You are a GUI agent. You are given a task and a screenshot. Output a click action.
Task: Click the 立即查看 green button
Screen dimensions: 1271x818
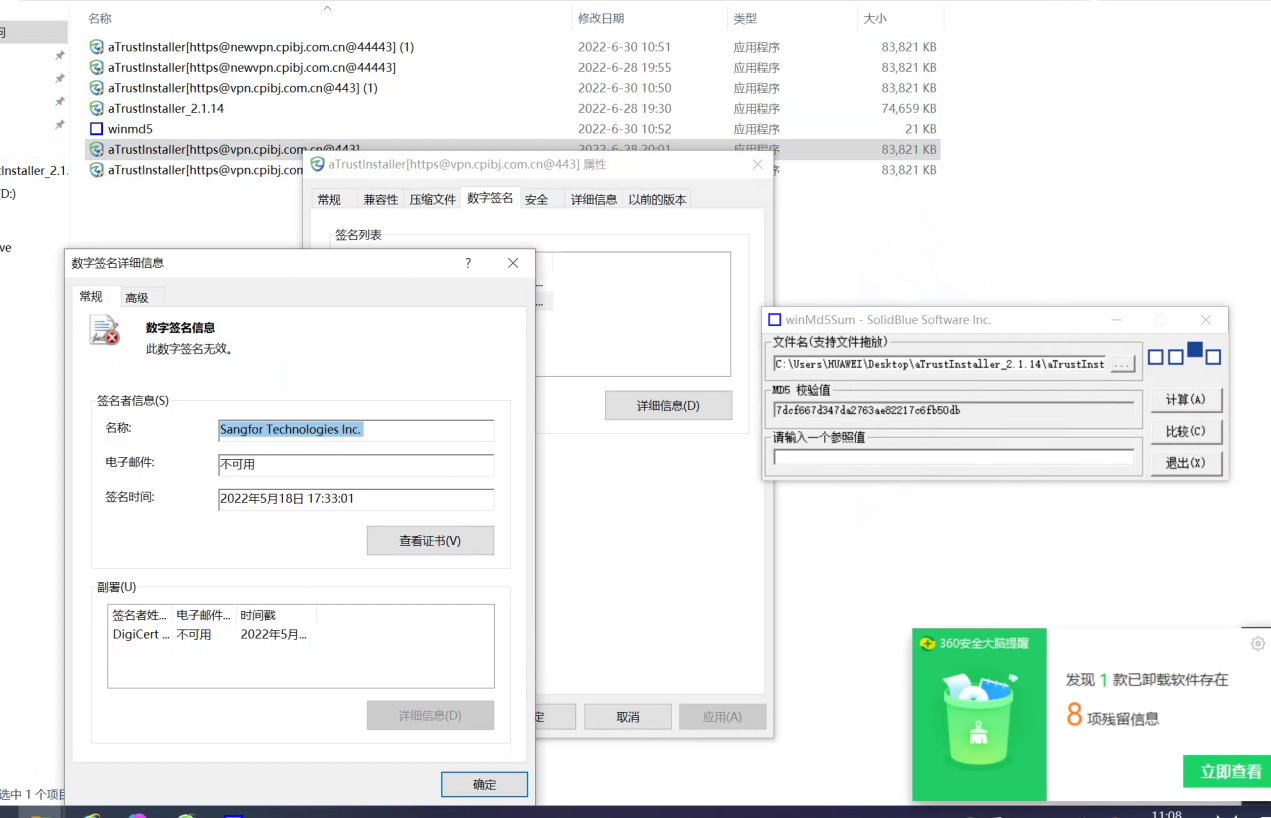[x=1230, y=771]
